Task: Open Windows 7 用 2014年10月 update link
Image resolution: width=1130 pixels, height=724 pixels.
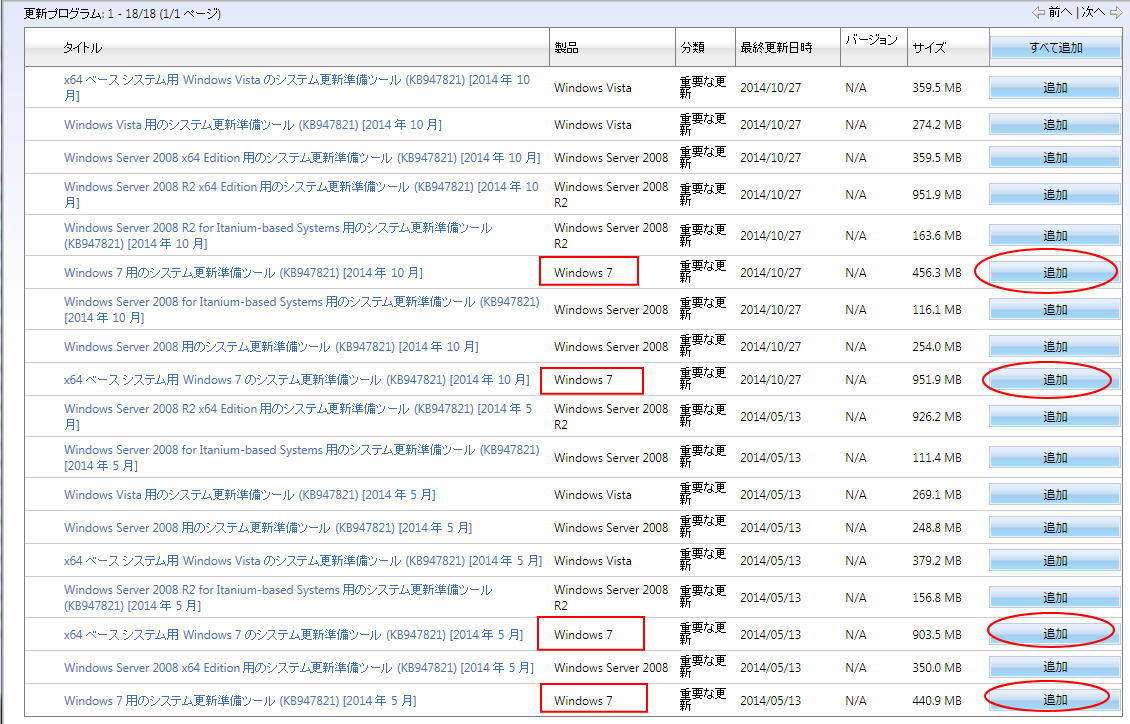Action: point(243,272)
